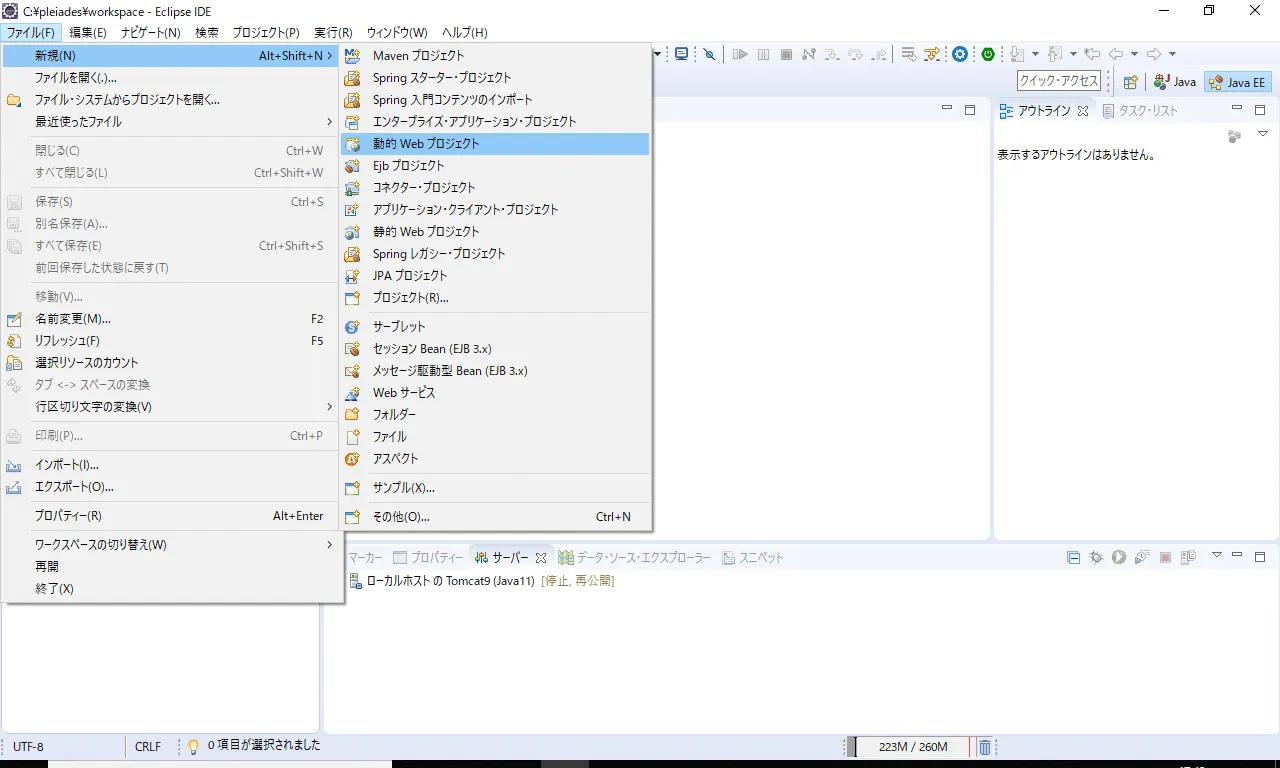
Task: Open the ヘルプ(H) menu
Action: coord(464,33)
